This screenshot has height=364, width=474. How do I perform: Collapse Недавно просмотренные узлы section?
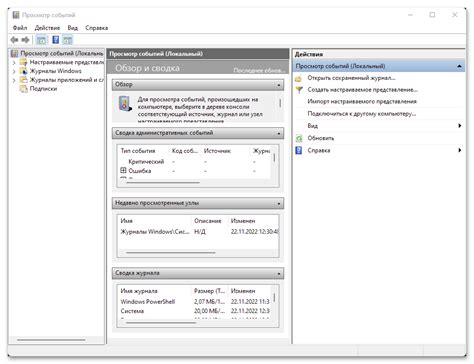[x=279, y=204]
